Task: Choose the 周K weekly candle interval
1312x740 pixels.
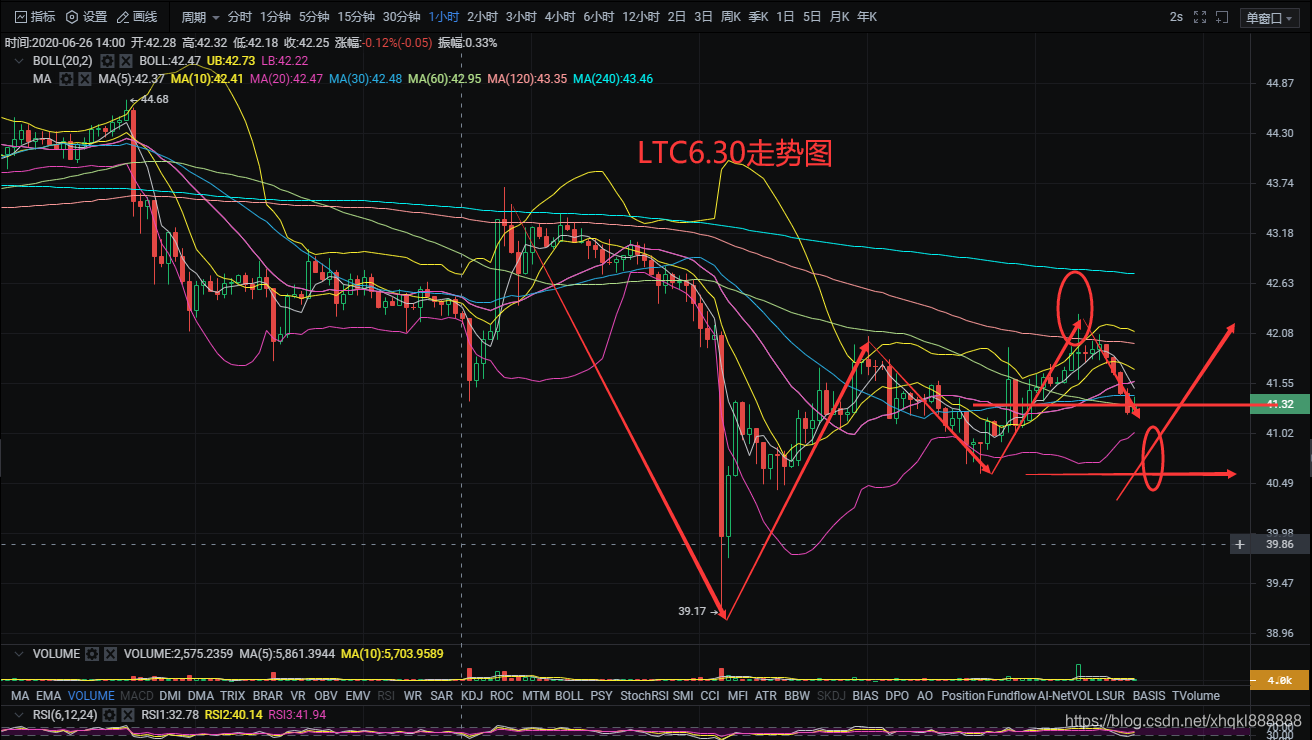Action: [731, 17]
